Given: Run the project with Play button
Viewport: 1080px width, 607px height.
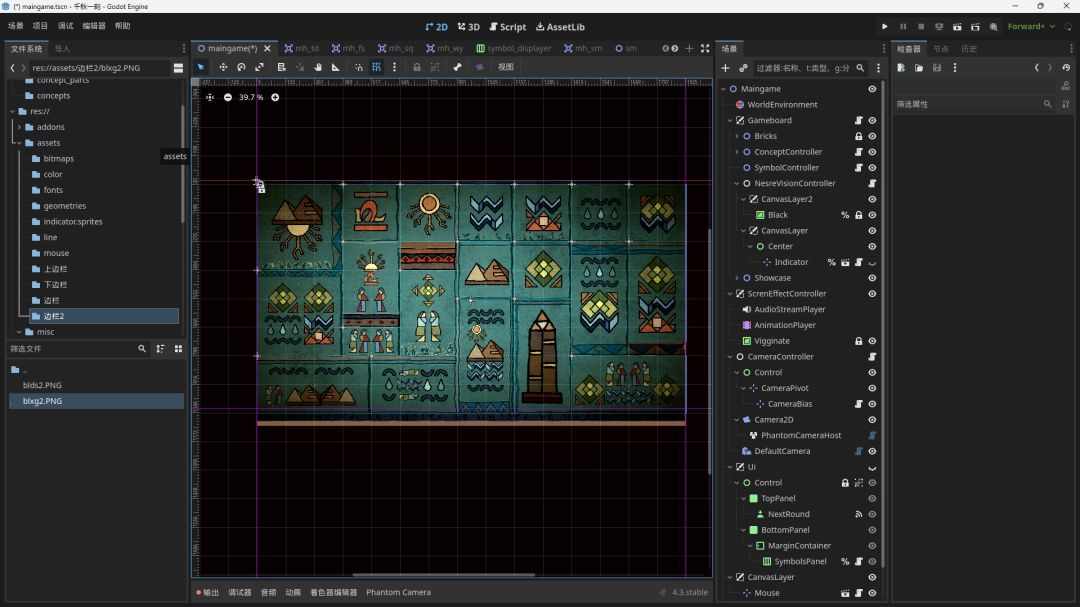Looking at the screenshot, I should pyautogui.click(x=884, y=27).
